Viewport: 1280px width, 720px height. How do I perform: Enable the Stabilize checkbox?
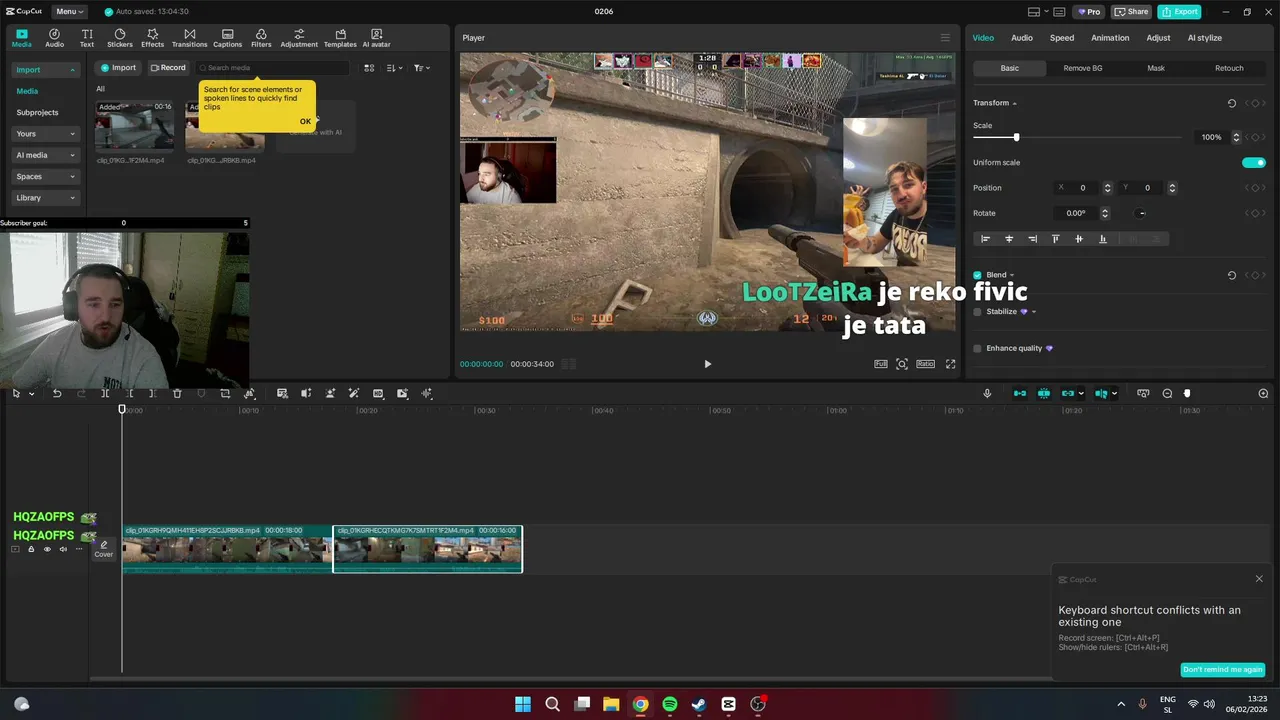pyautogui.click(x=977, y=312)
